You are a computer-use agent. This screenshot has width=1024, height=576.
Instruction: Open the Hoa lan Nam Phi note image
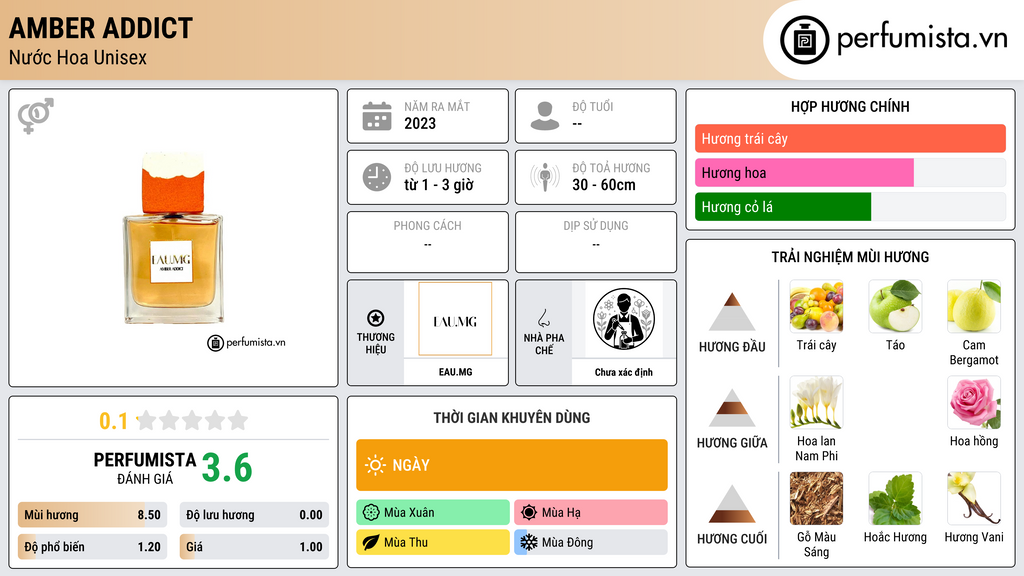coord(816,402)
